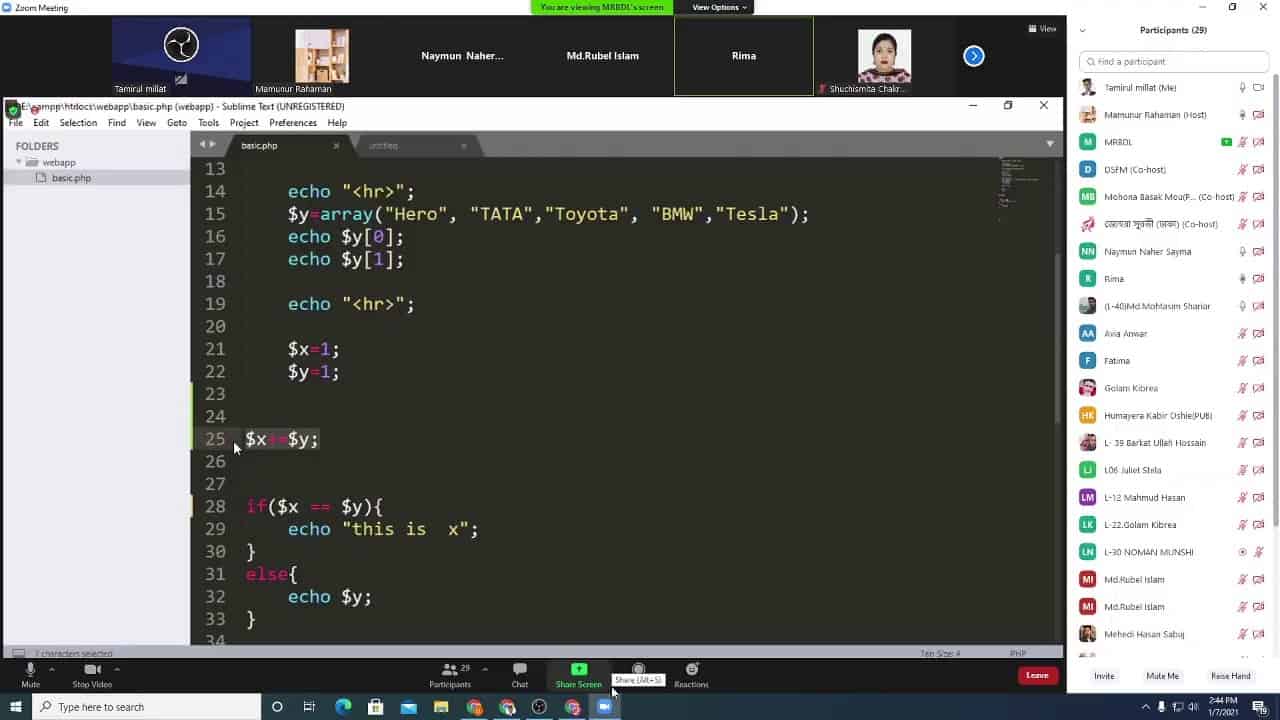
Task: Mute microphone in Zoom toolbar
Action: [30, 670]
